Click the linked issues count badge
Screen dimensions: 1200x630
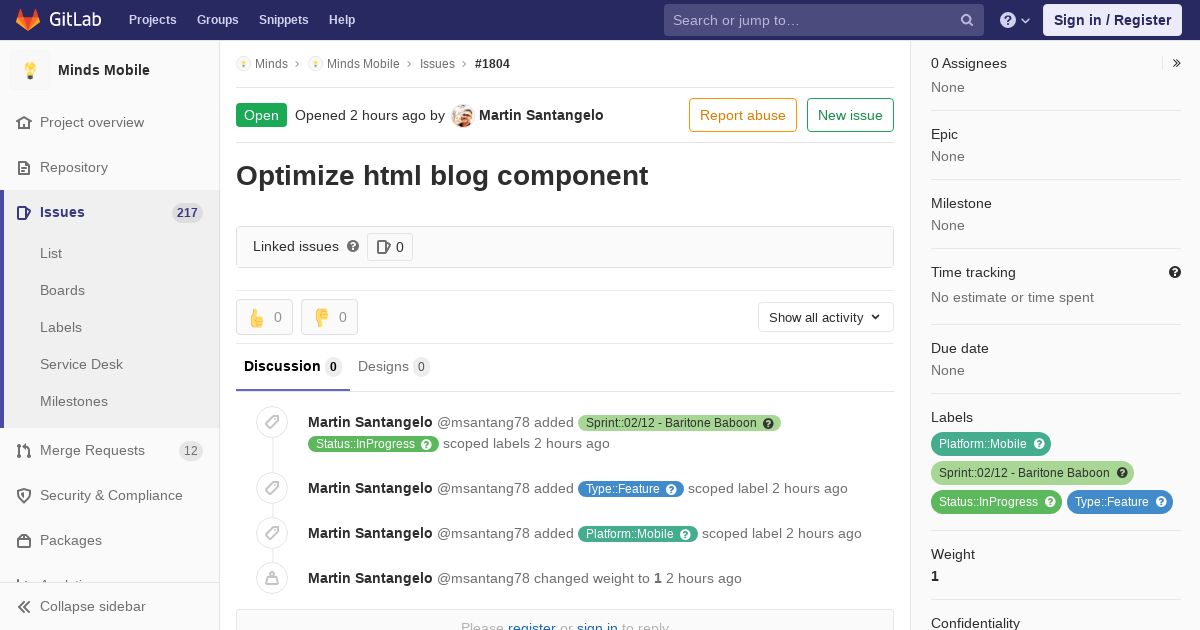point(390,247)
